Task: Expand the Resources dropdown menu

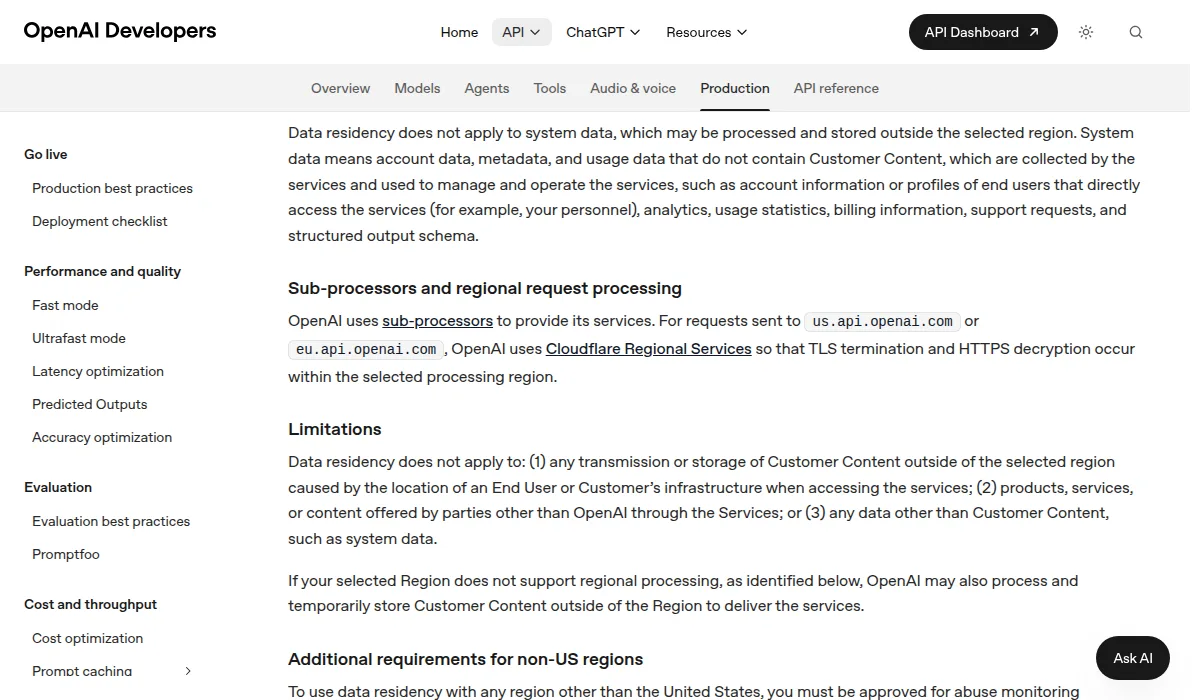Action: 707,32
